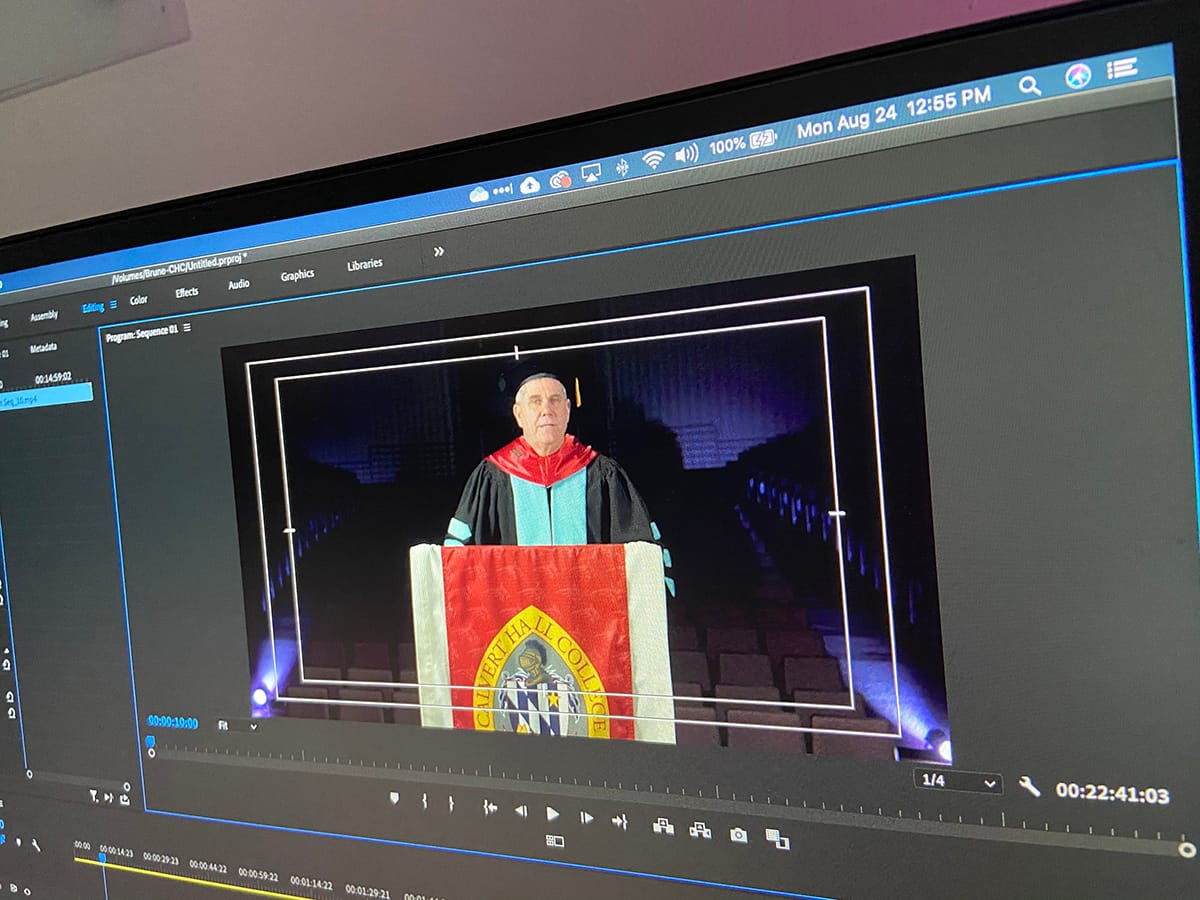Click the cloud upload icon in the menu bar

(x=530, y=184)
